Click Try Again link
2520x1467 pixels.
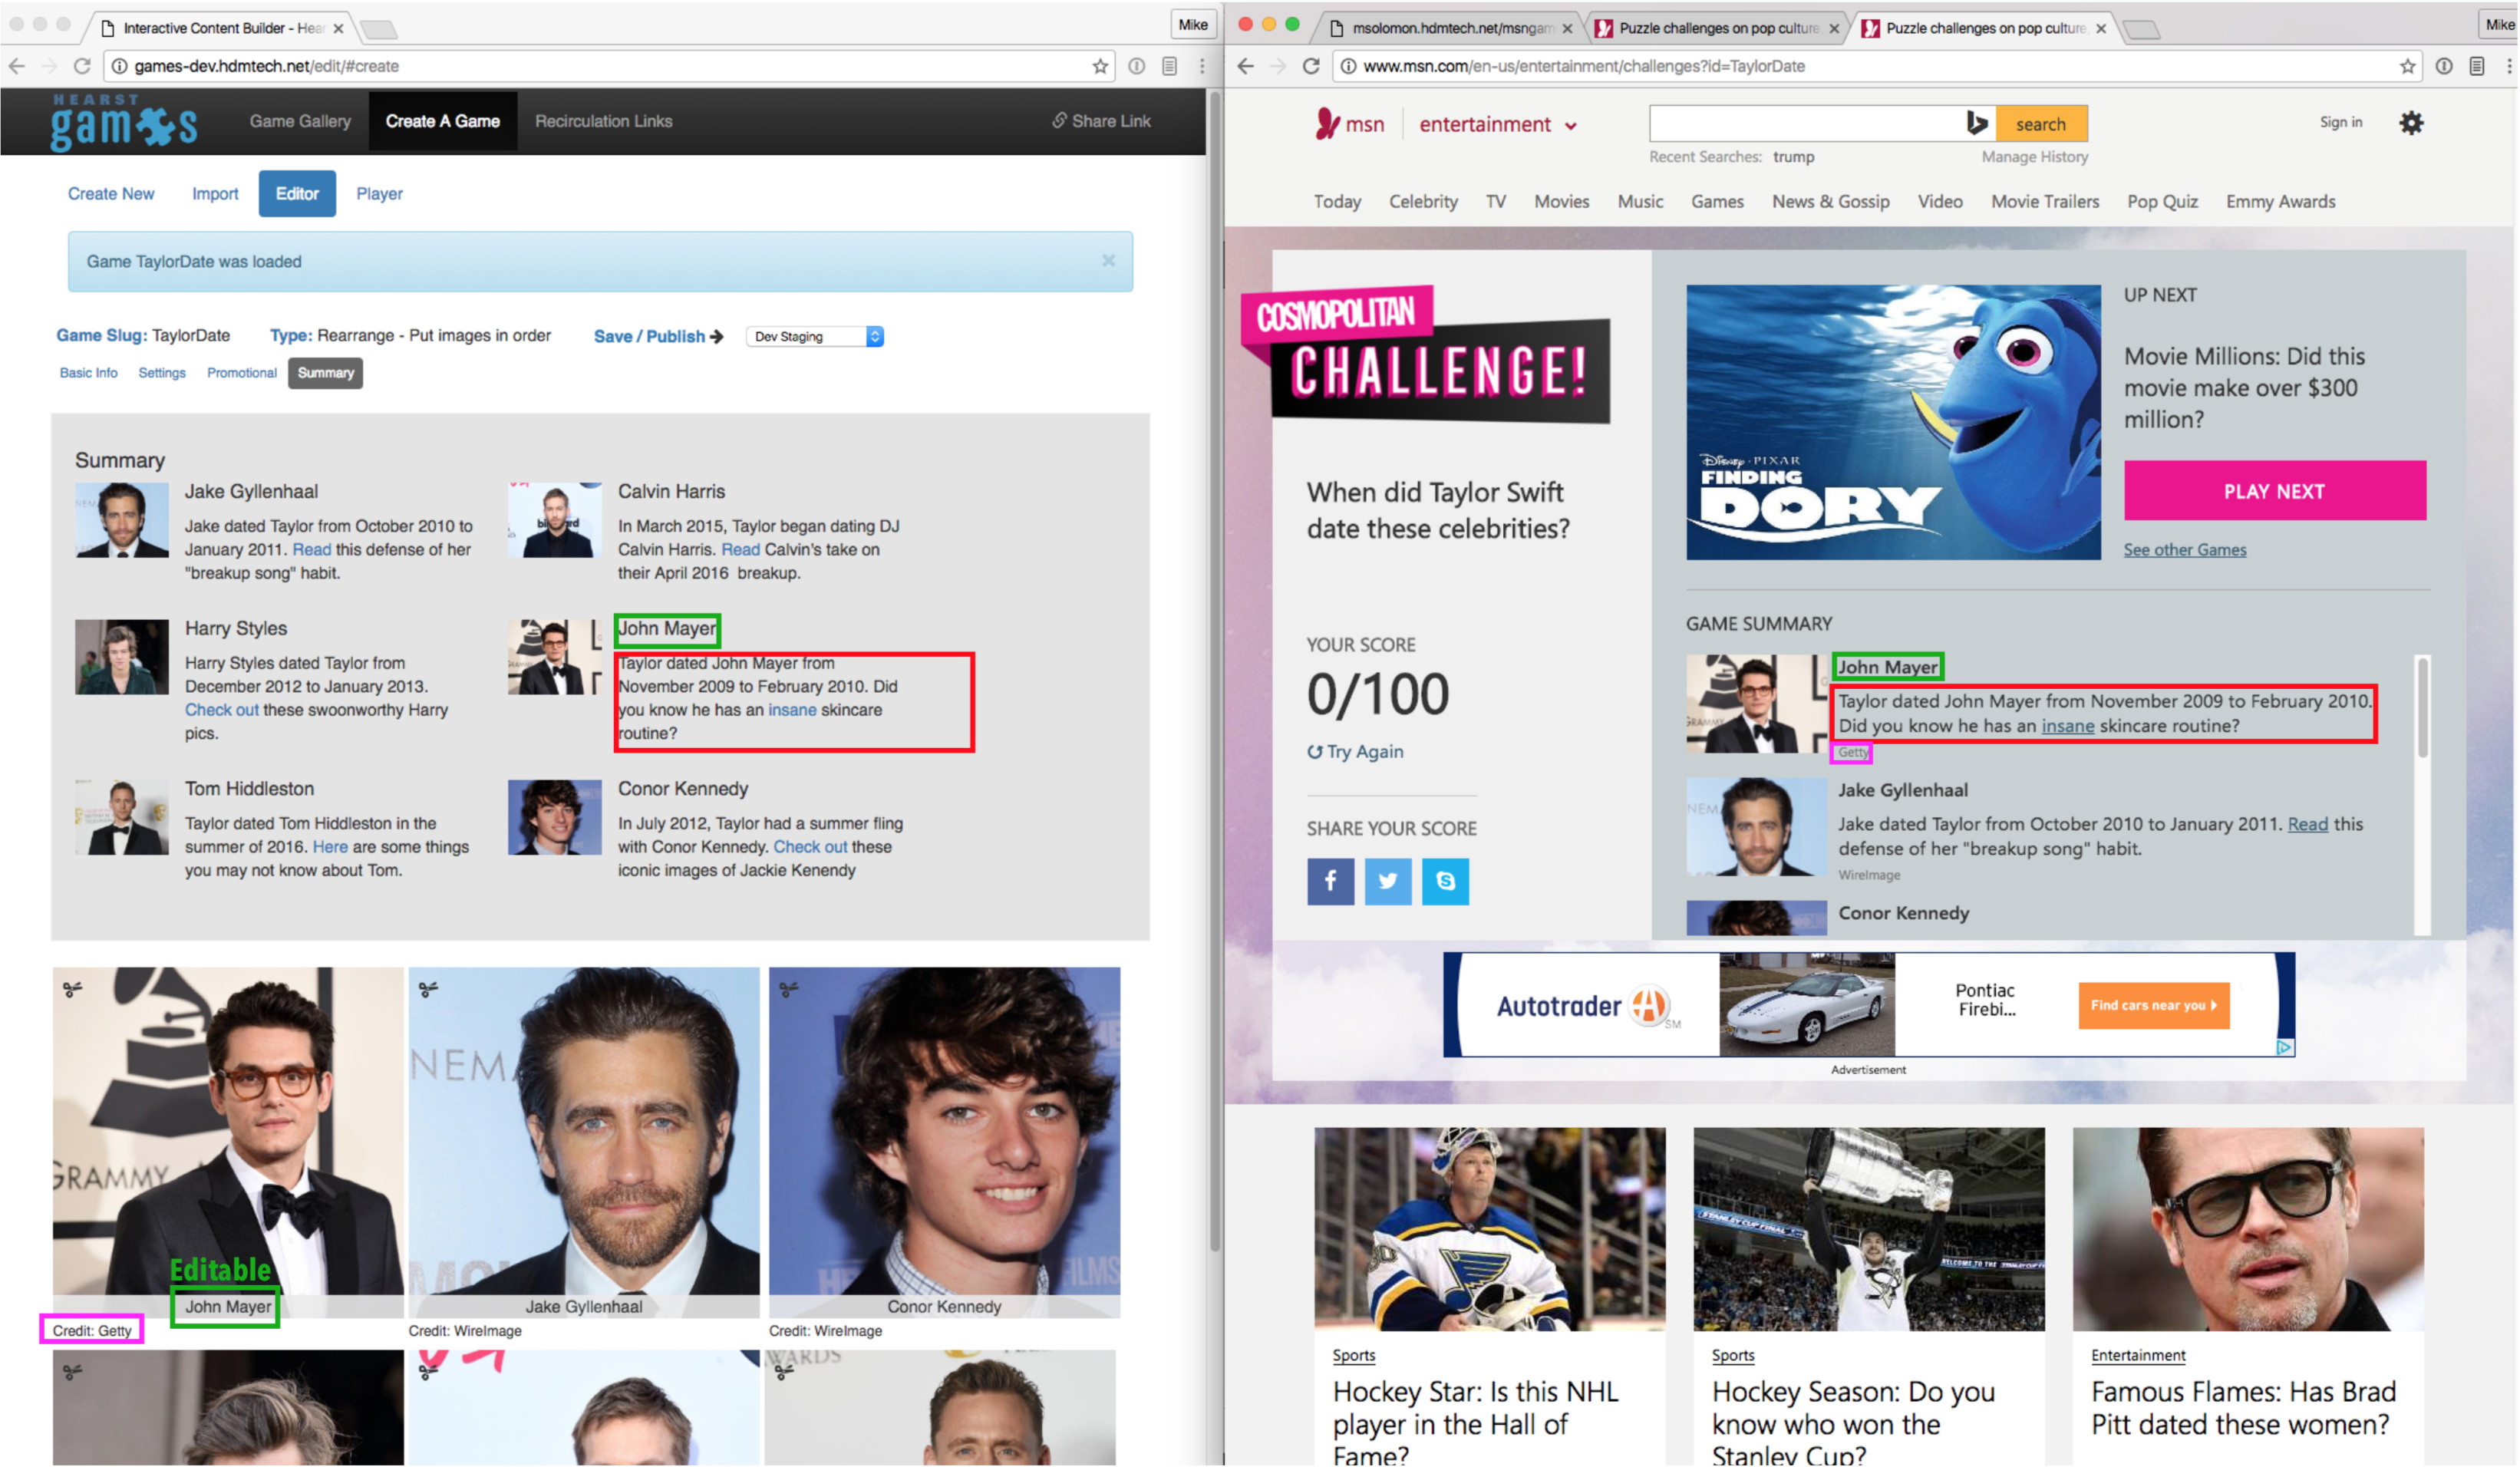pos(1355,752)
